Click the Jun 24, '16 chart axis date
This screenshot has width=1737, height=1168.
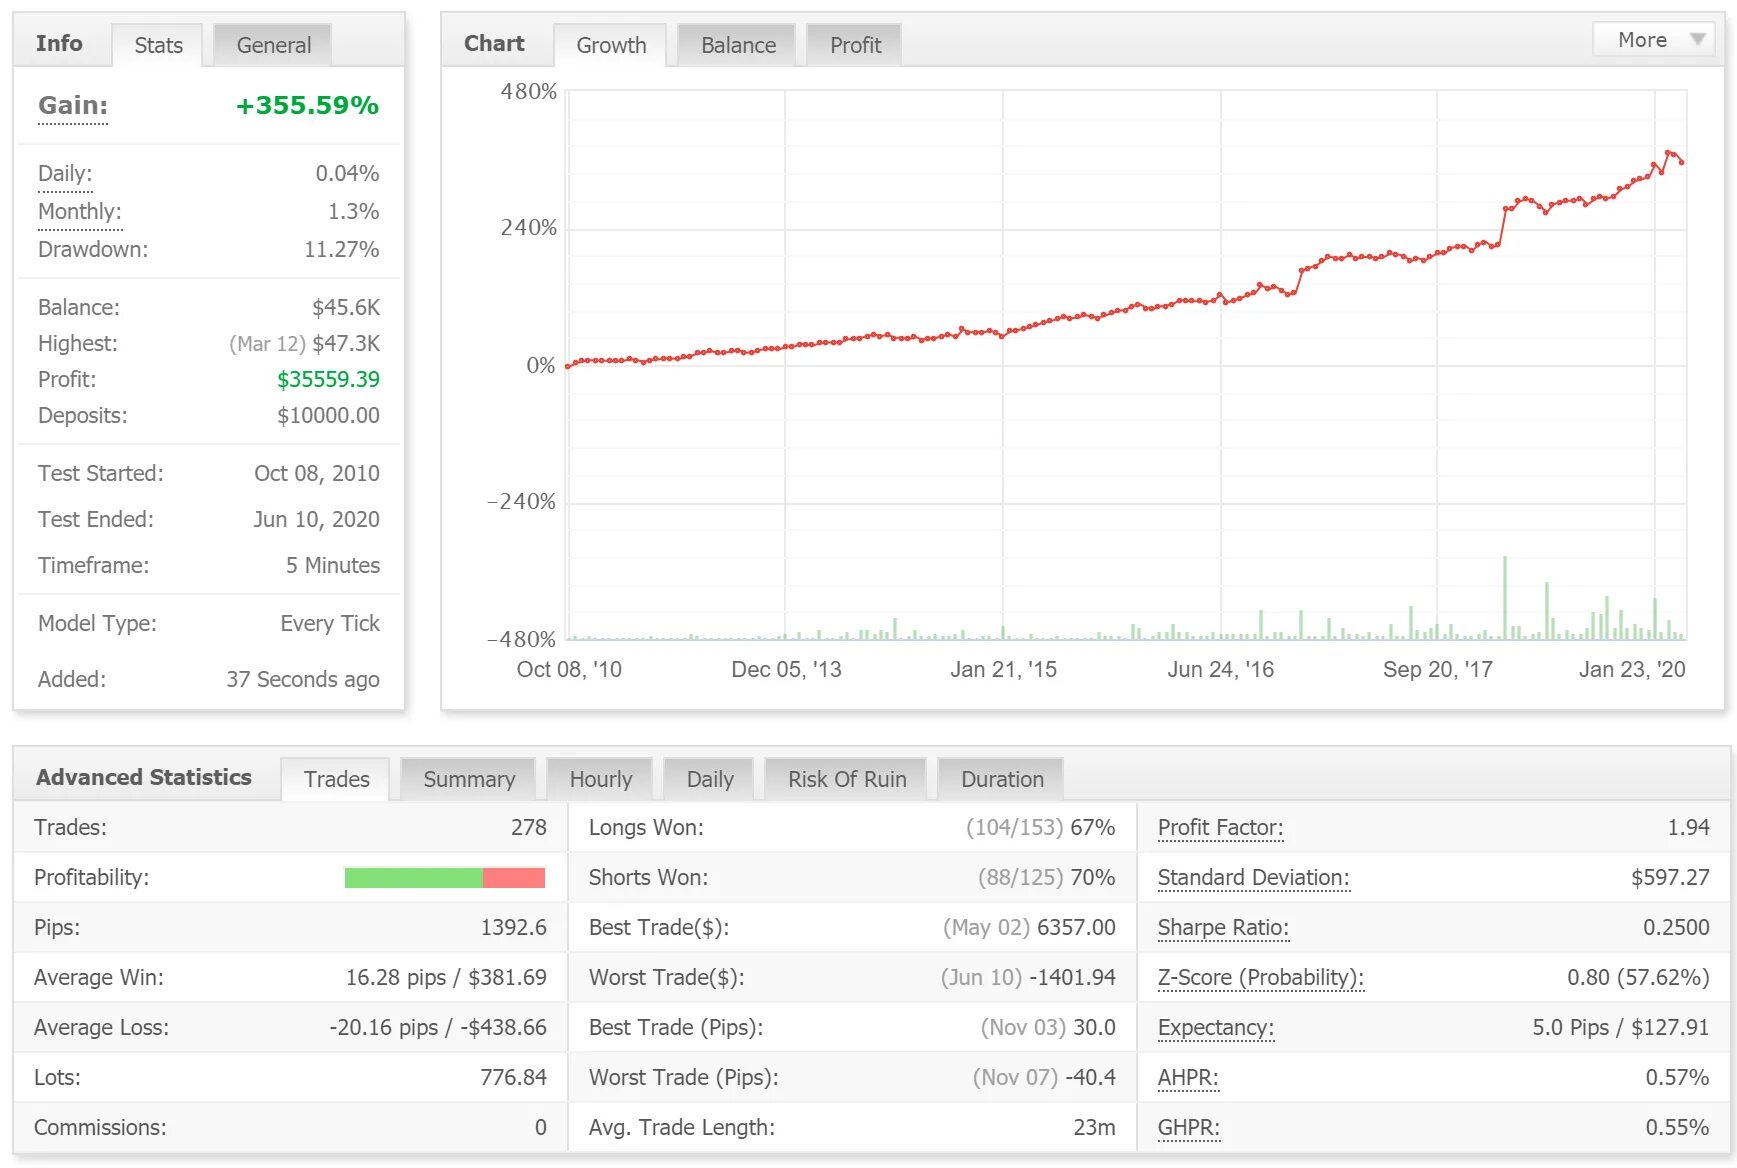click(x=1220, y=669)
